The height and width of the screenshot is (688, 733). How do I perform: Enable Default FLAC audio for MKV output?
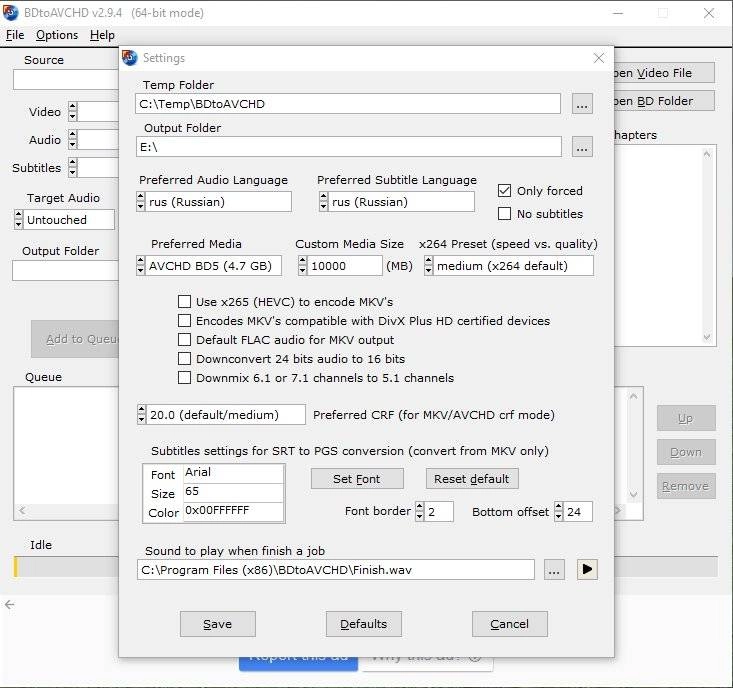pyautogui.click(x=185, y=340)
